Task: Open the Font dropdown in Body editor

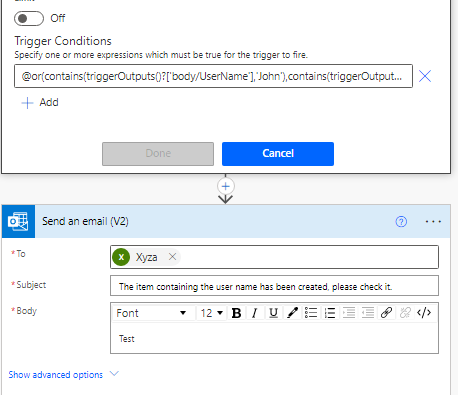Action: (x=152, y=313)
